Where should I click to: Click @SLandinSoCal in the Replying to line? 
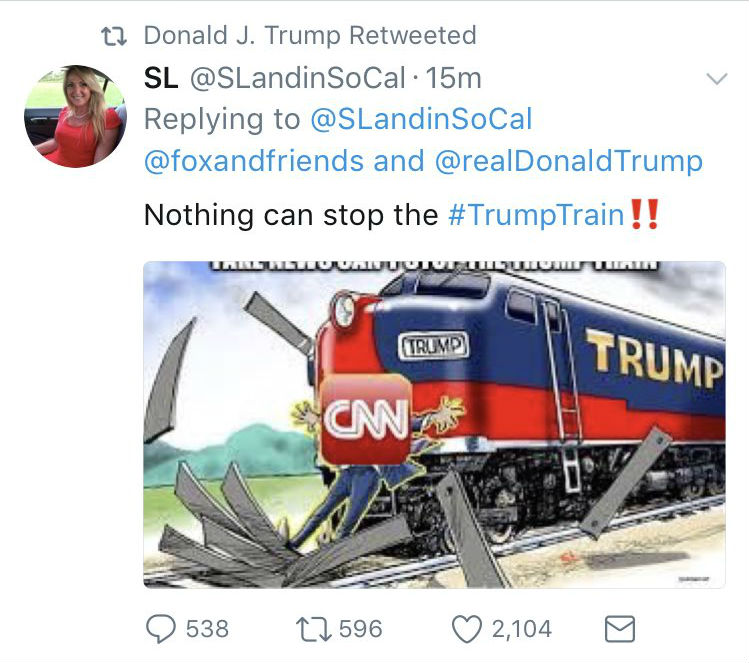(421, 119)
